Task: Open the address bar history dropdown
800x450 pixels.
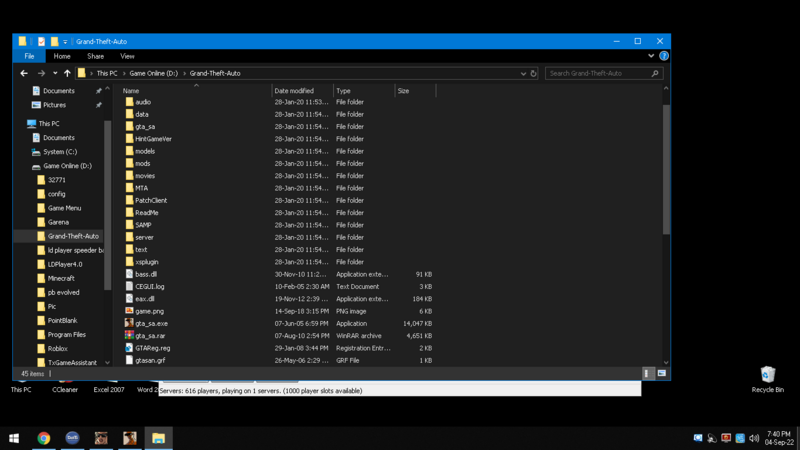Action: point(523,73)
